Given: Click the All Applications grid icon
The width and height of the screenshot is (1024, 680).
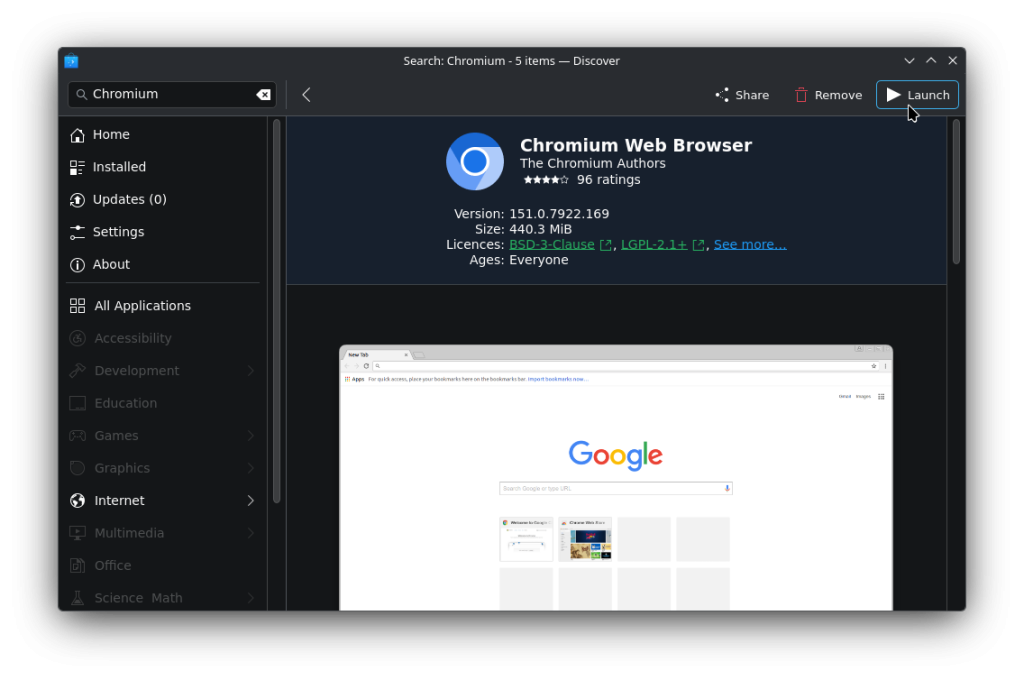Looking at the screenshot, I should coord(77,306).
